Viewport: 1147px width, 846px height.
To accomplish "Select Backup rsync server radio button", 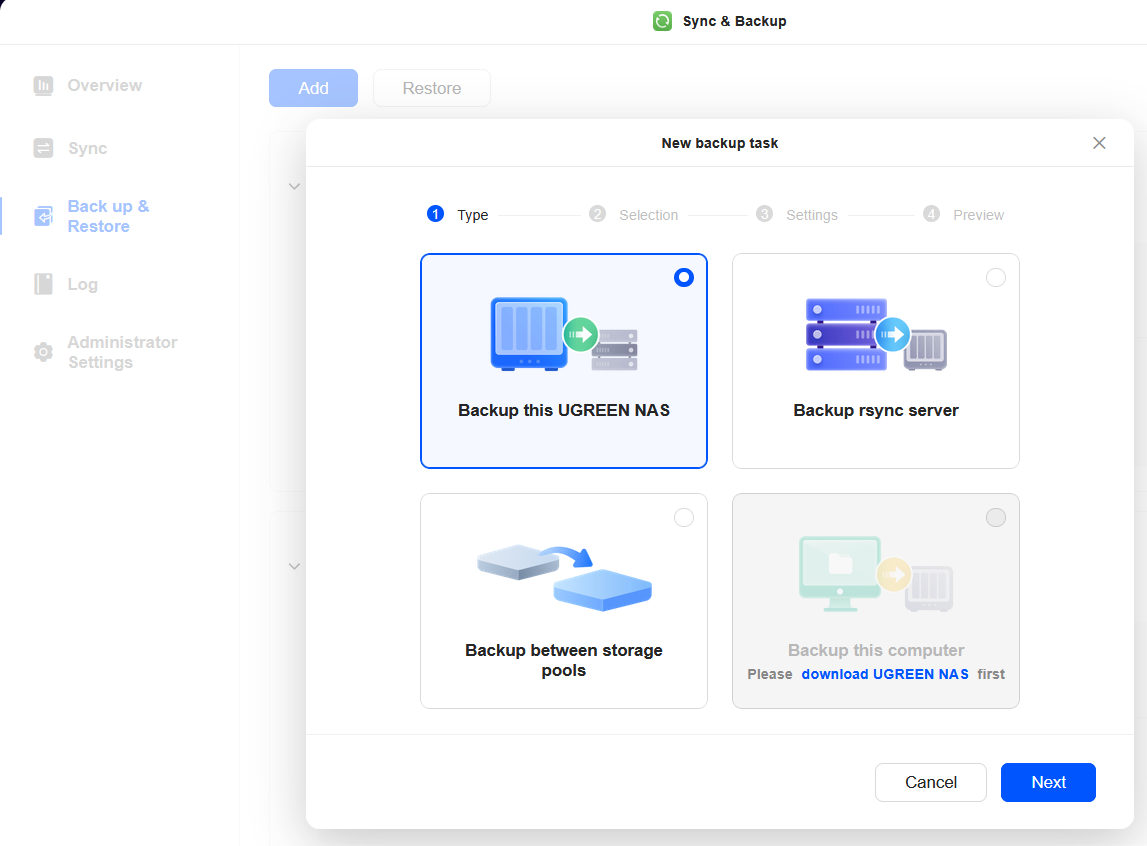I will click(x=996, y=277).
